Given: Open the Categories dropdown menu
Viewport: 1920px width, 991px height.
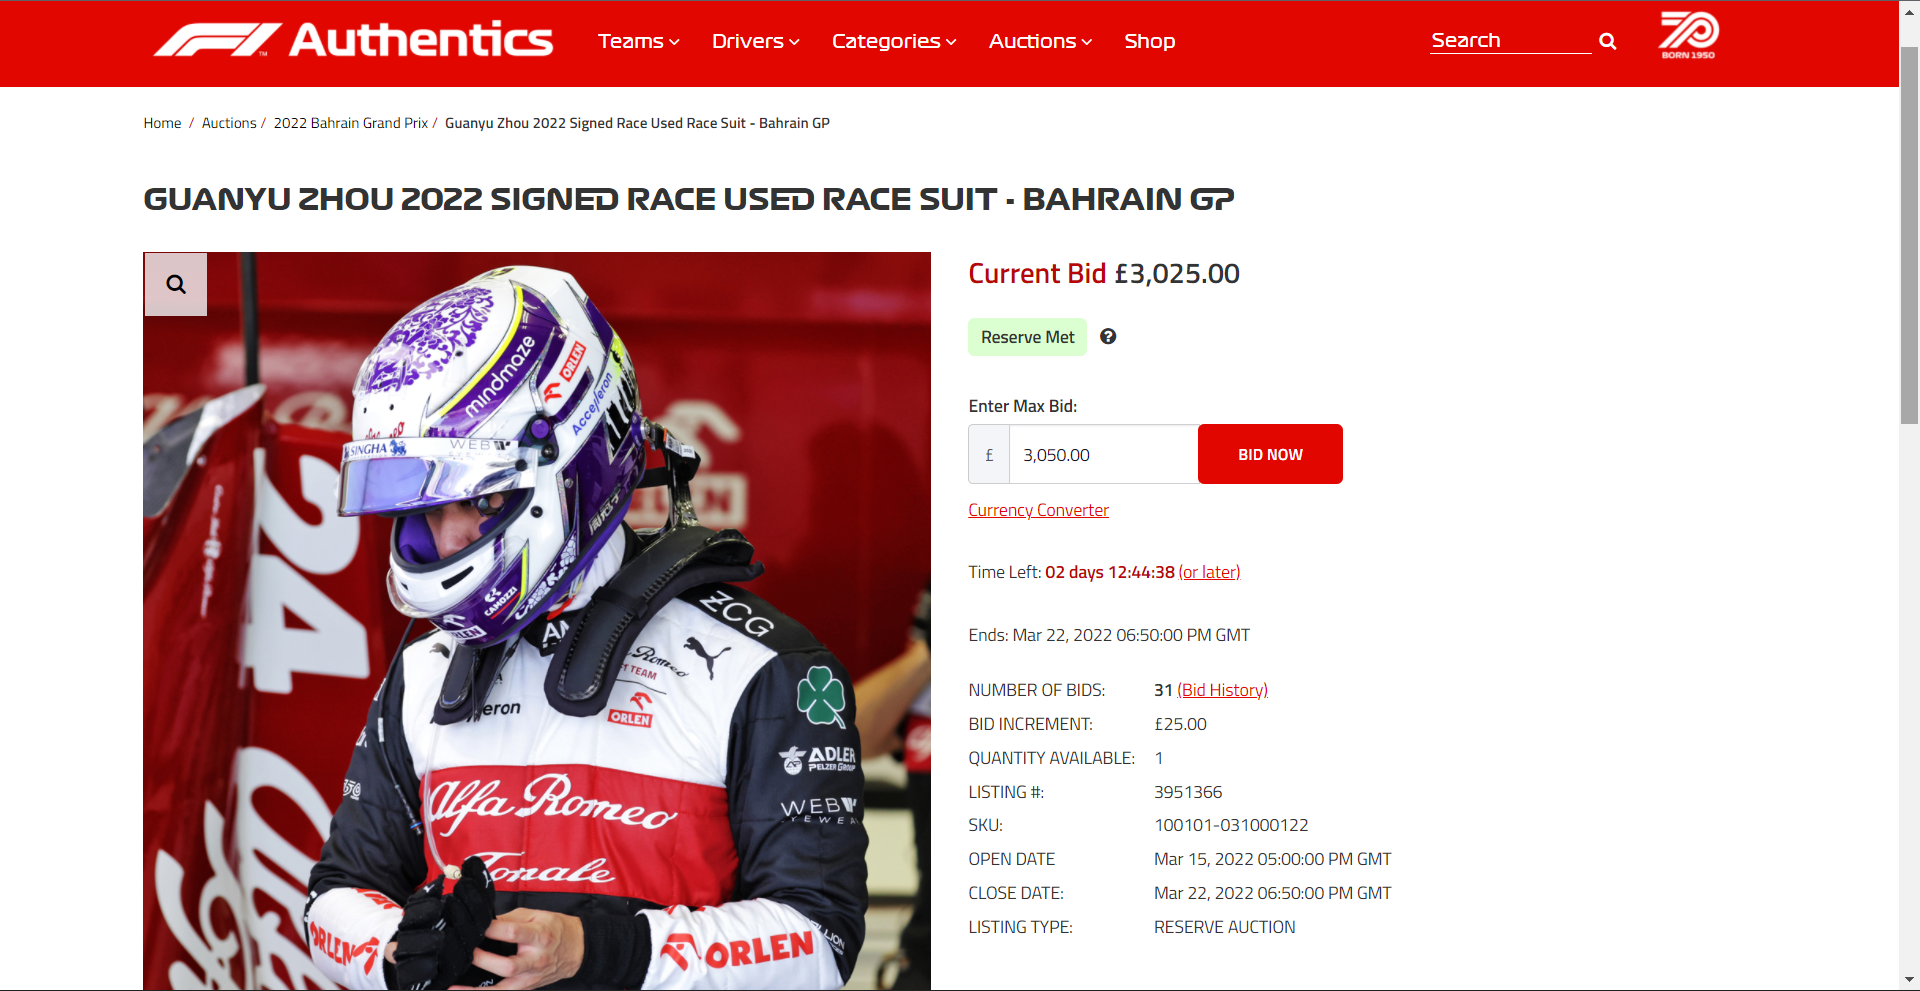Looking at the screenshot, I should click(x=894, y=41).
